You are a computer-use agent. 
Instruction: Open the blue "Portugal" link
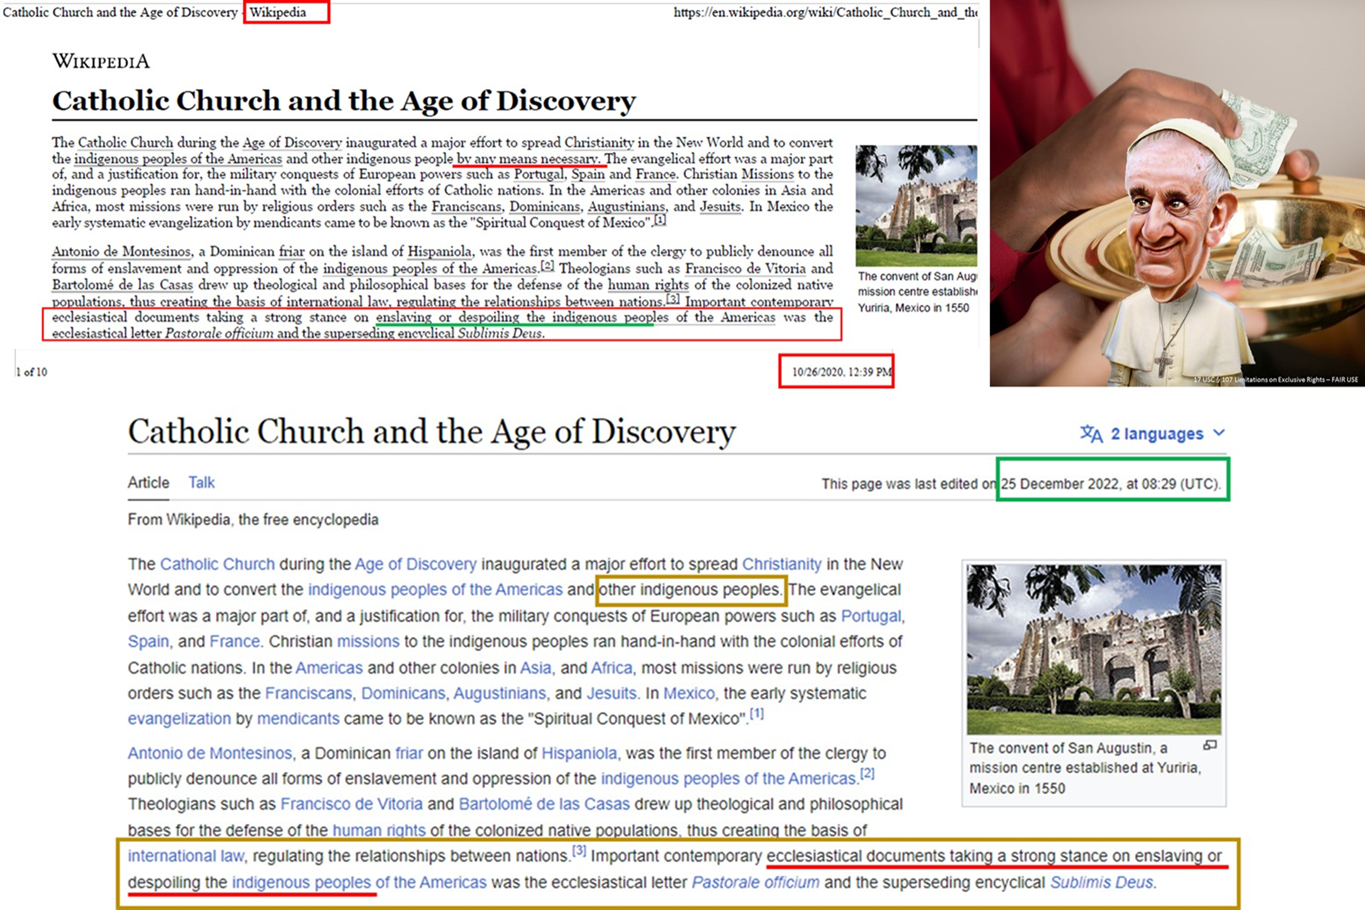tap(870, 616)
